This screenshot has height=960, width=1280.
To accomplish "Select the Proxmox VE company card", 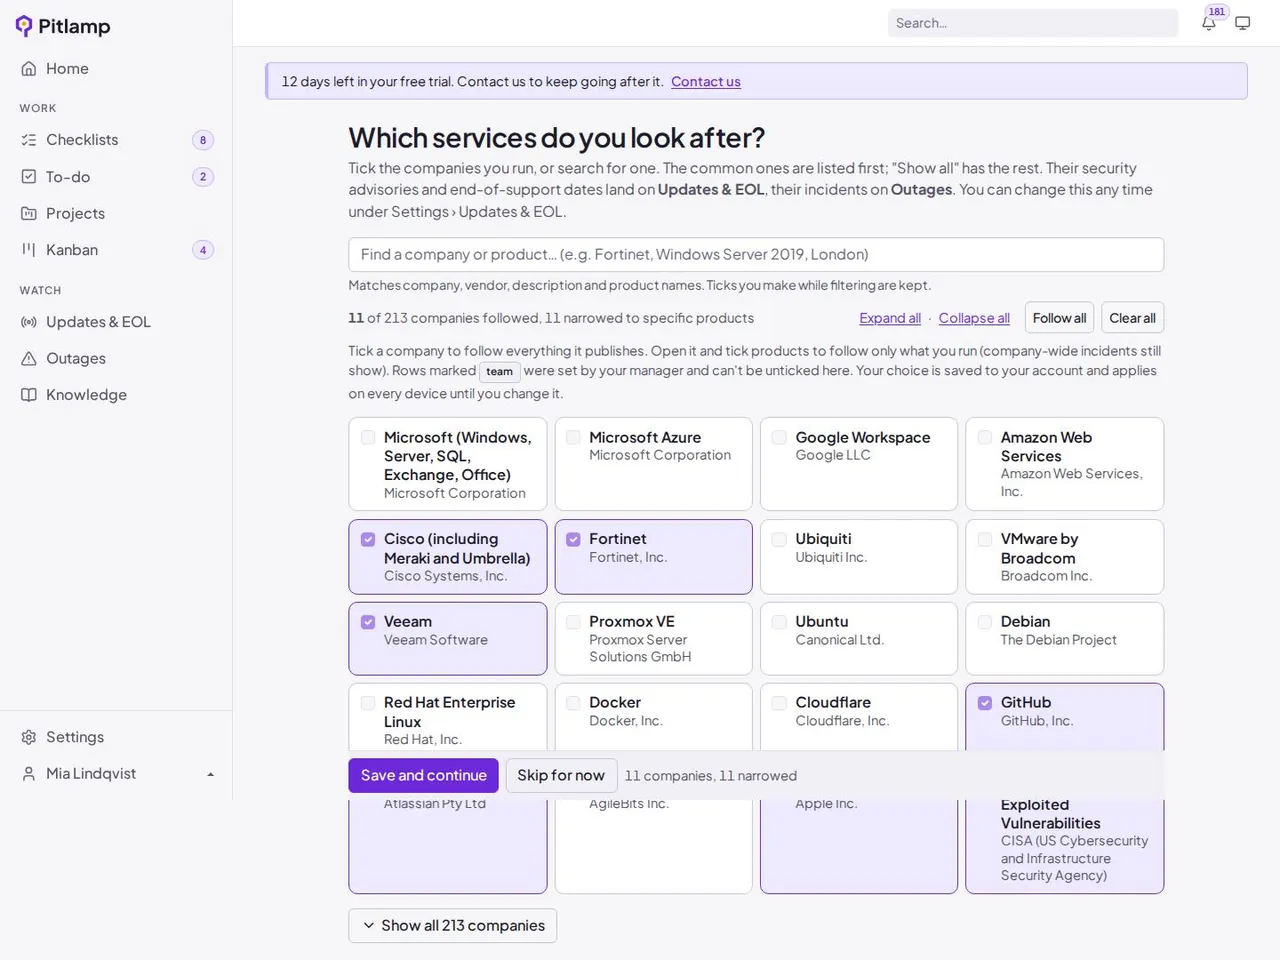I will [654, 638].
